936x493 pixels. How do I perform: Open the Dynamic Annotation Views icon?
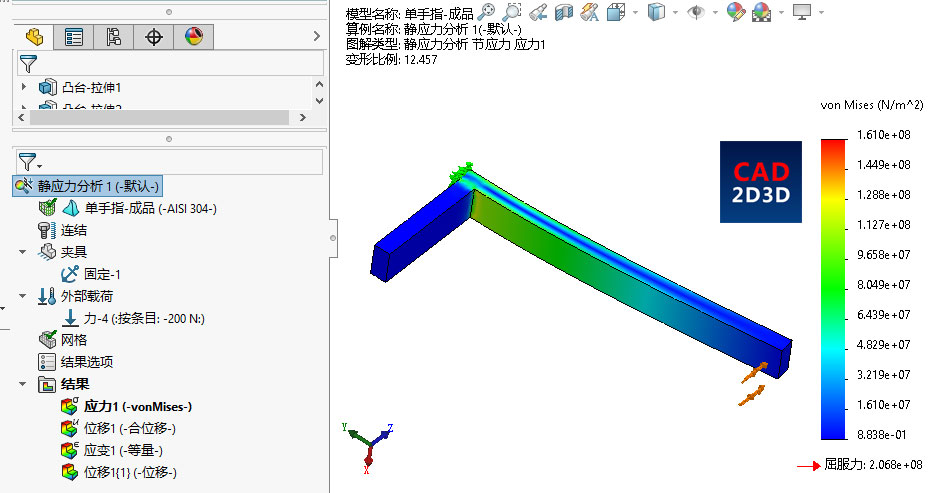[x=589, y=12]
